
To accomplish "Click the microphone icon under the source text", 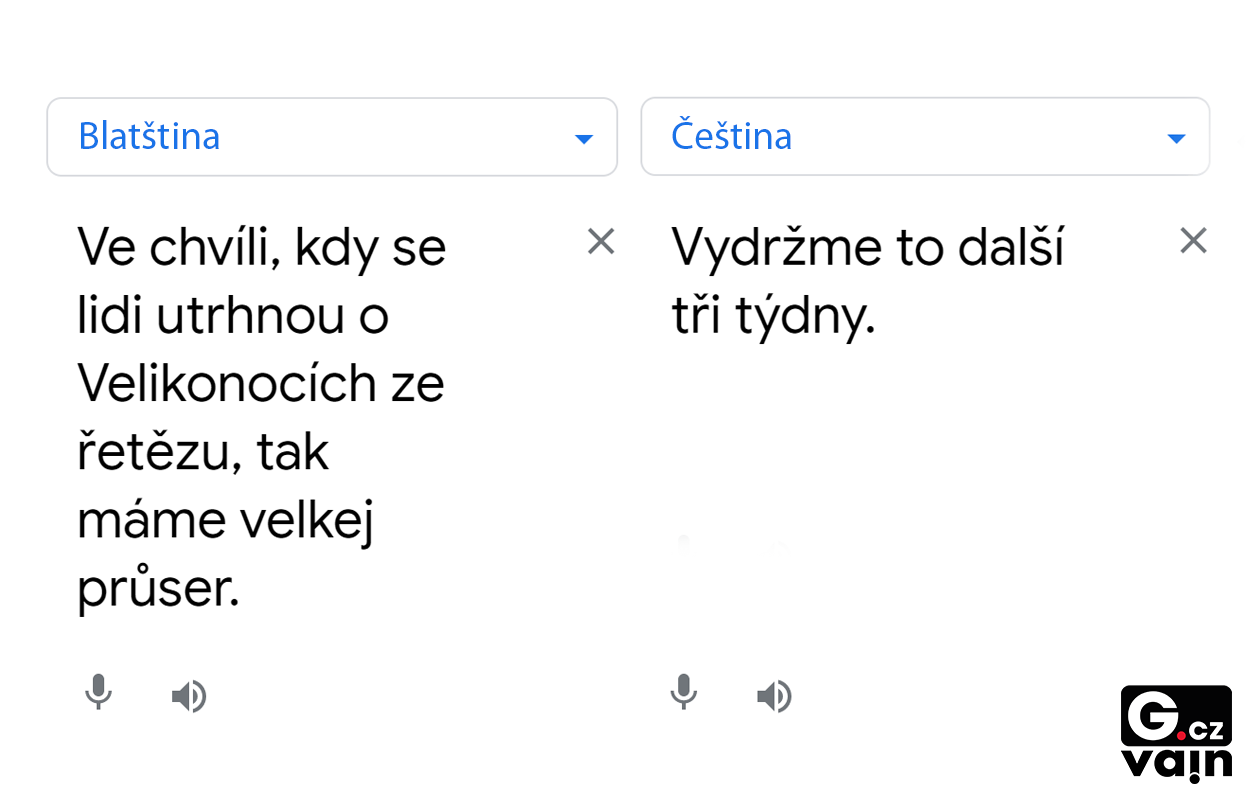I will coord(98,692).
